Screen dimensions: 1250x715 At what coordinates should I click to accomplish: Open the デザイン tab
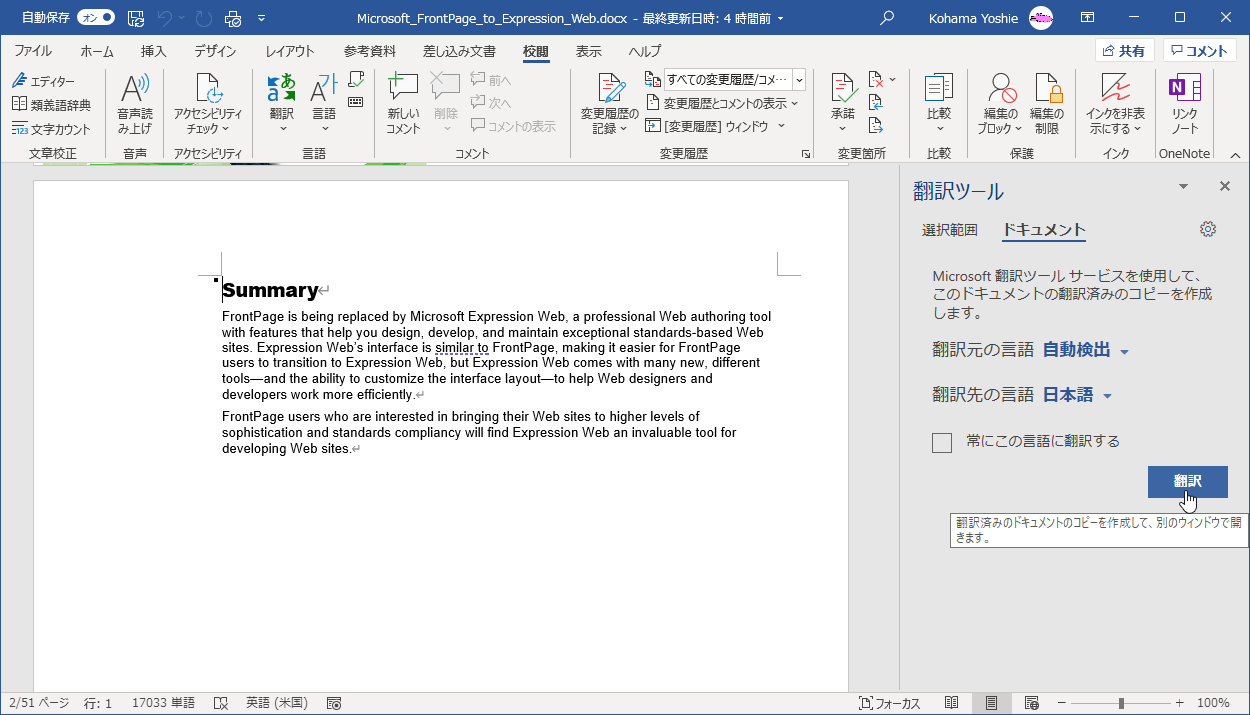(215, 51)
